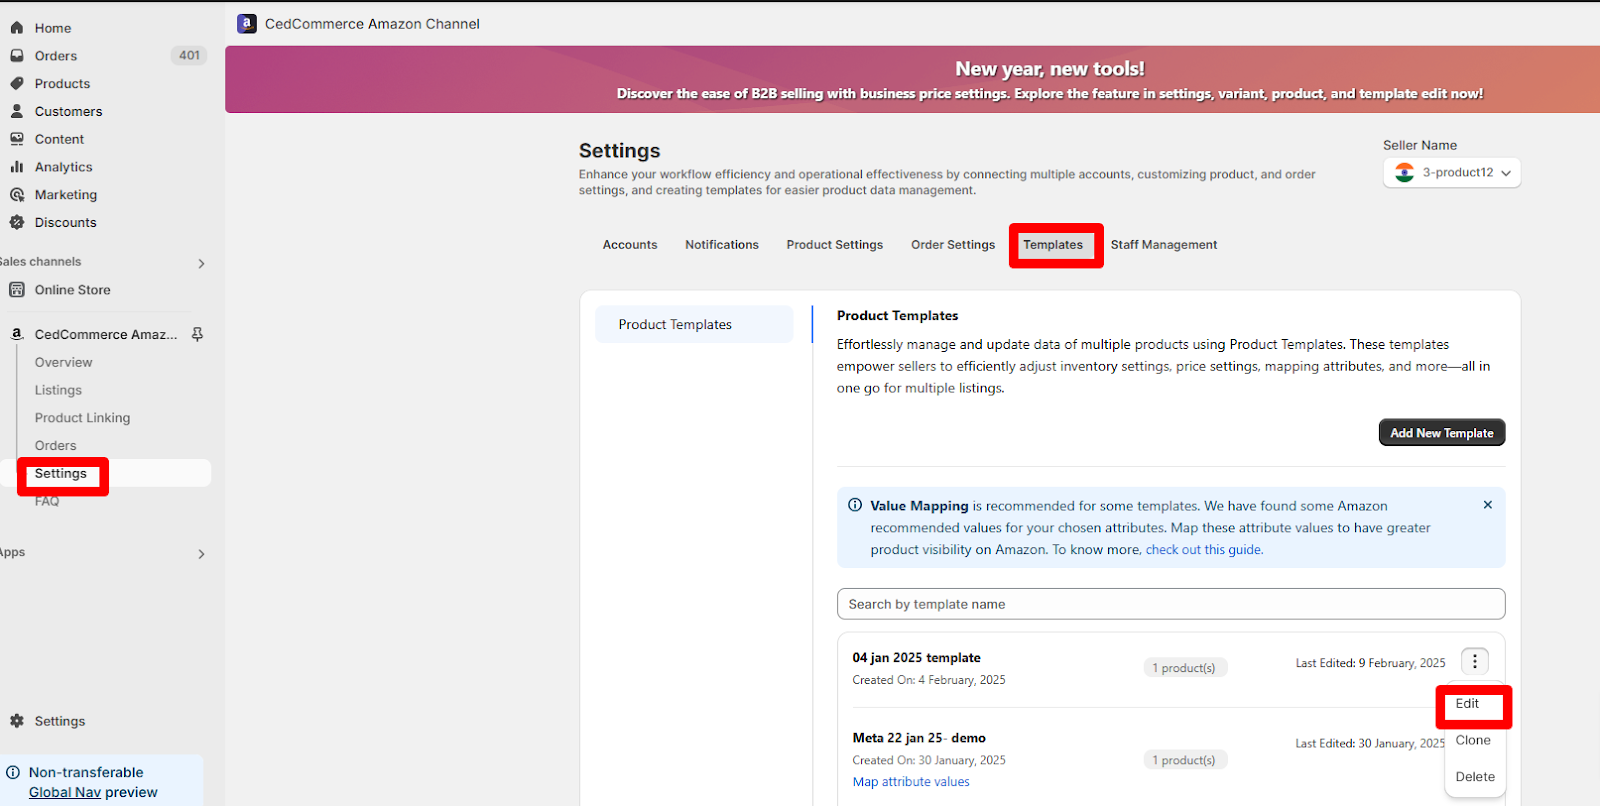Open Orders under CedCommerce Amazon
This screenshot has height=806, width=1600.
click(x=55, y=446)
